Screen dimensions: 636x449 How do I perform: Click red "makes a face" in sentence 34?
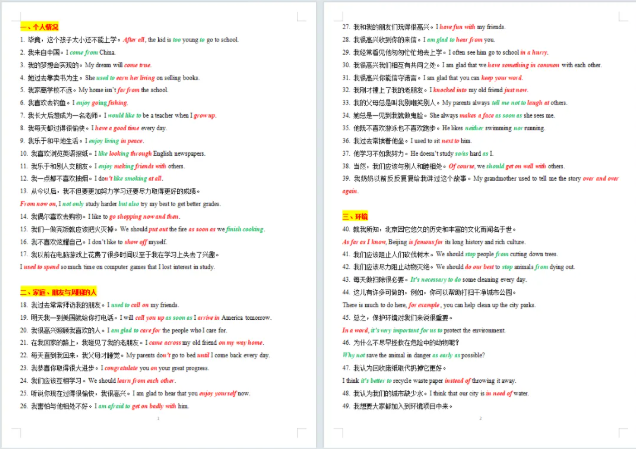478,116
